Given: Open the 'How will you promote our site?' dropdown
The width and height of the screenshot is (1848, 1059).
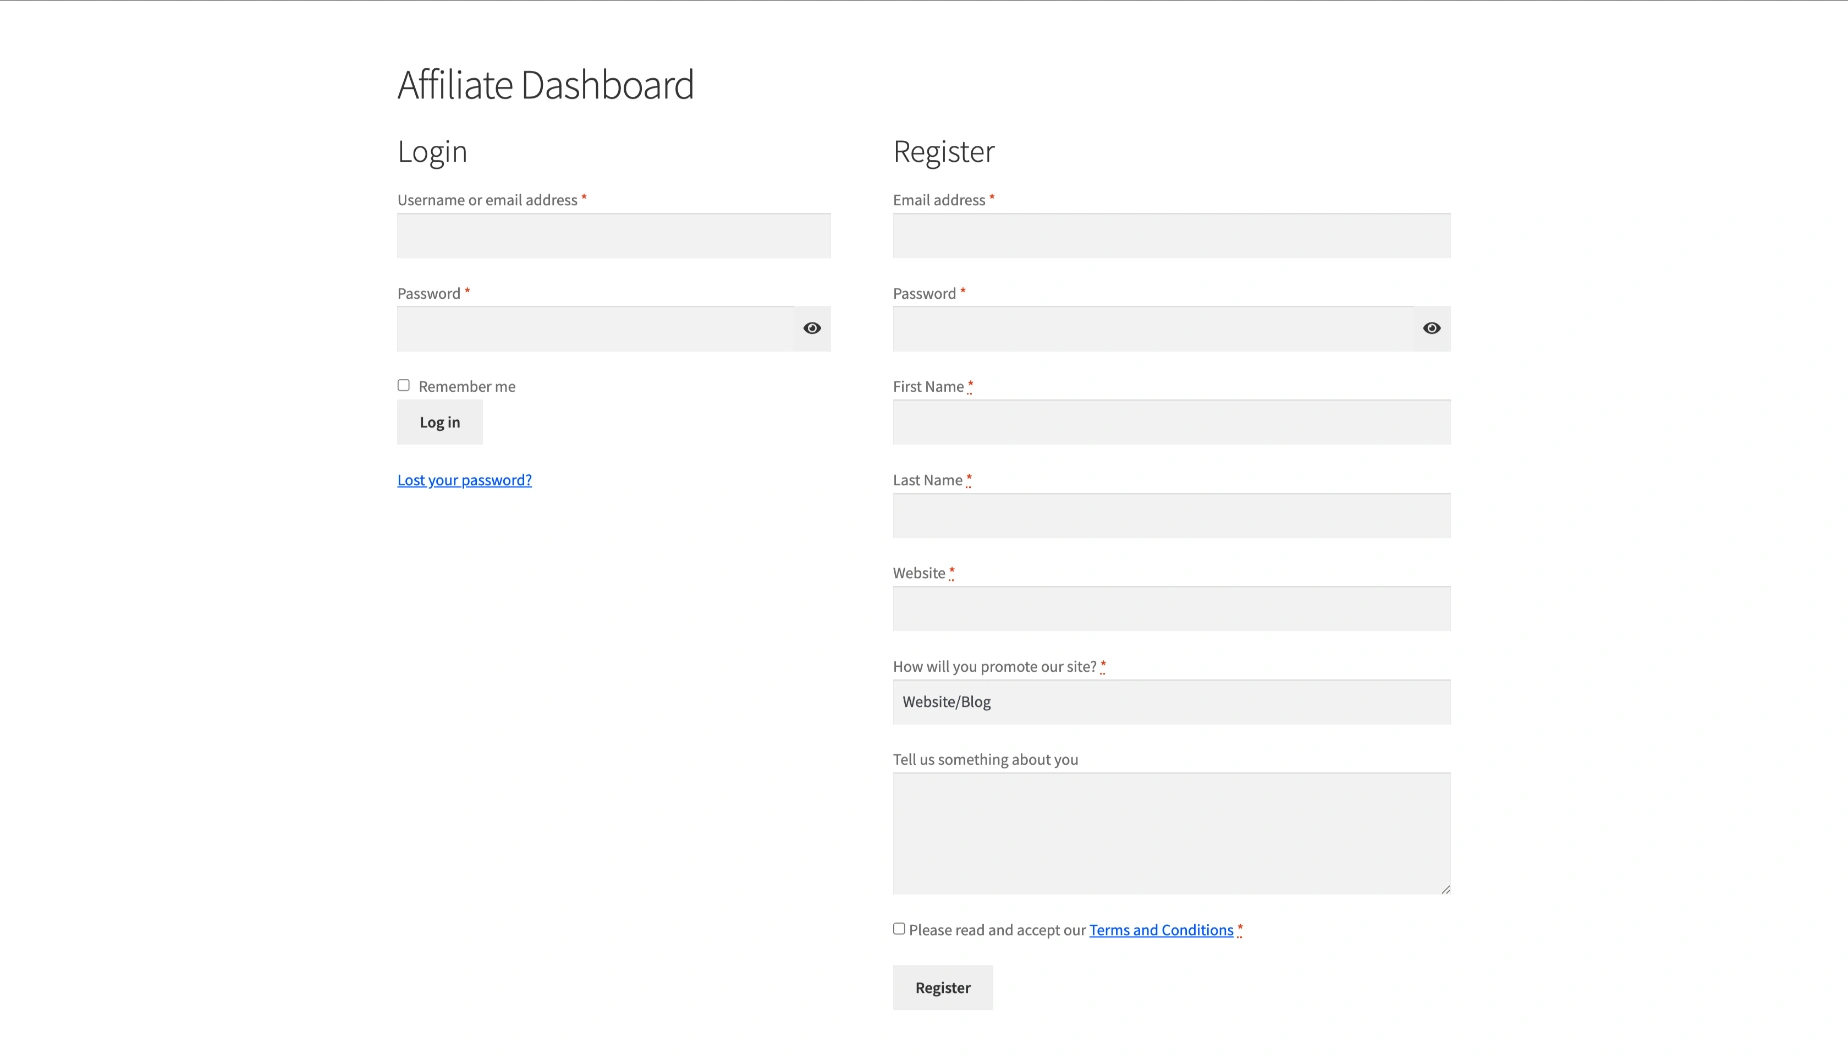Looking at the screenshot, I should pyautogui.click(x=1171, y=702).
